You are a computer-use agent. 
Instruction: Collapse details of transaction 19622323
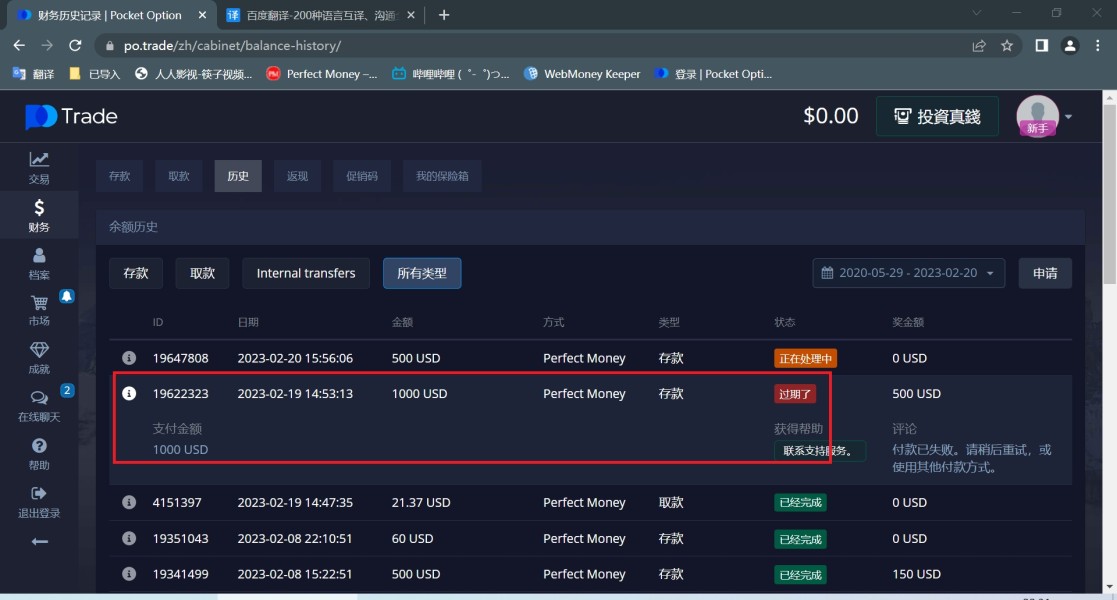click(129, 394)
